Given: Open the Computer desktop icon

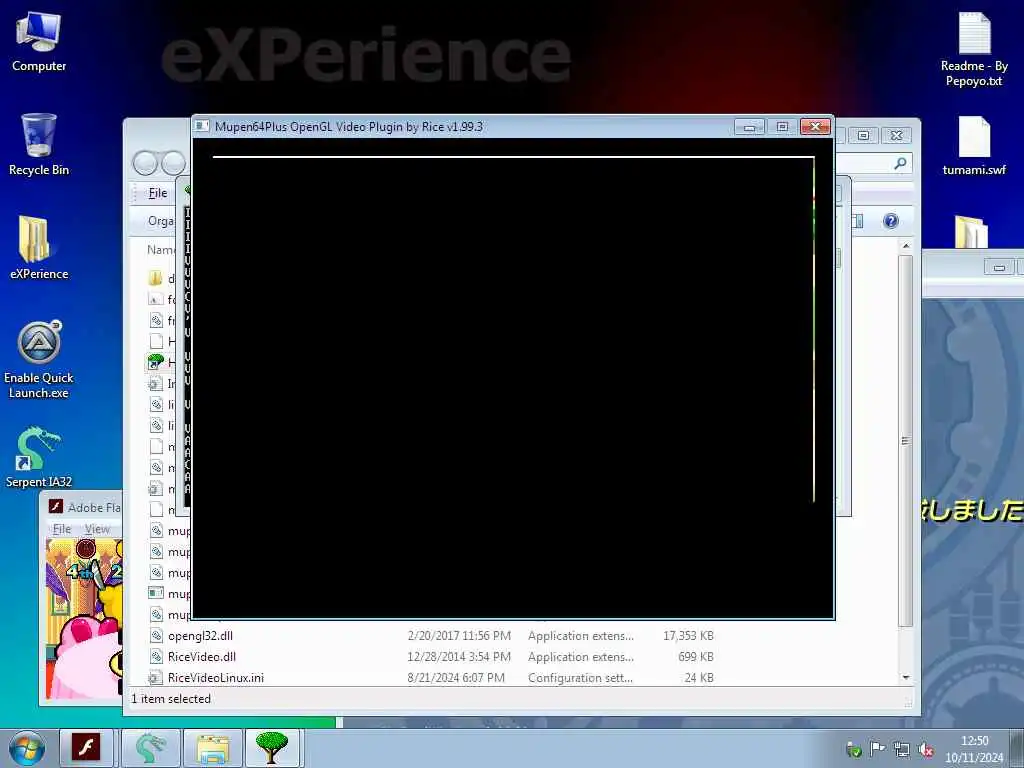Looking at the screenshot, I should [39, 42].
